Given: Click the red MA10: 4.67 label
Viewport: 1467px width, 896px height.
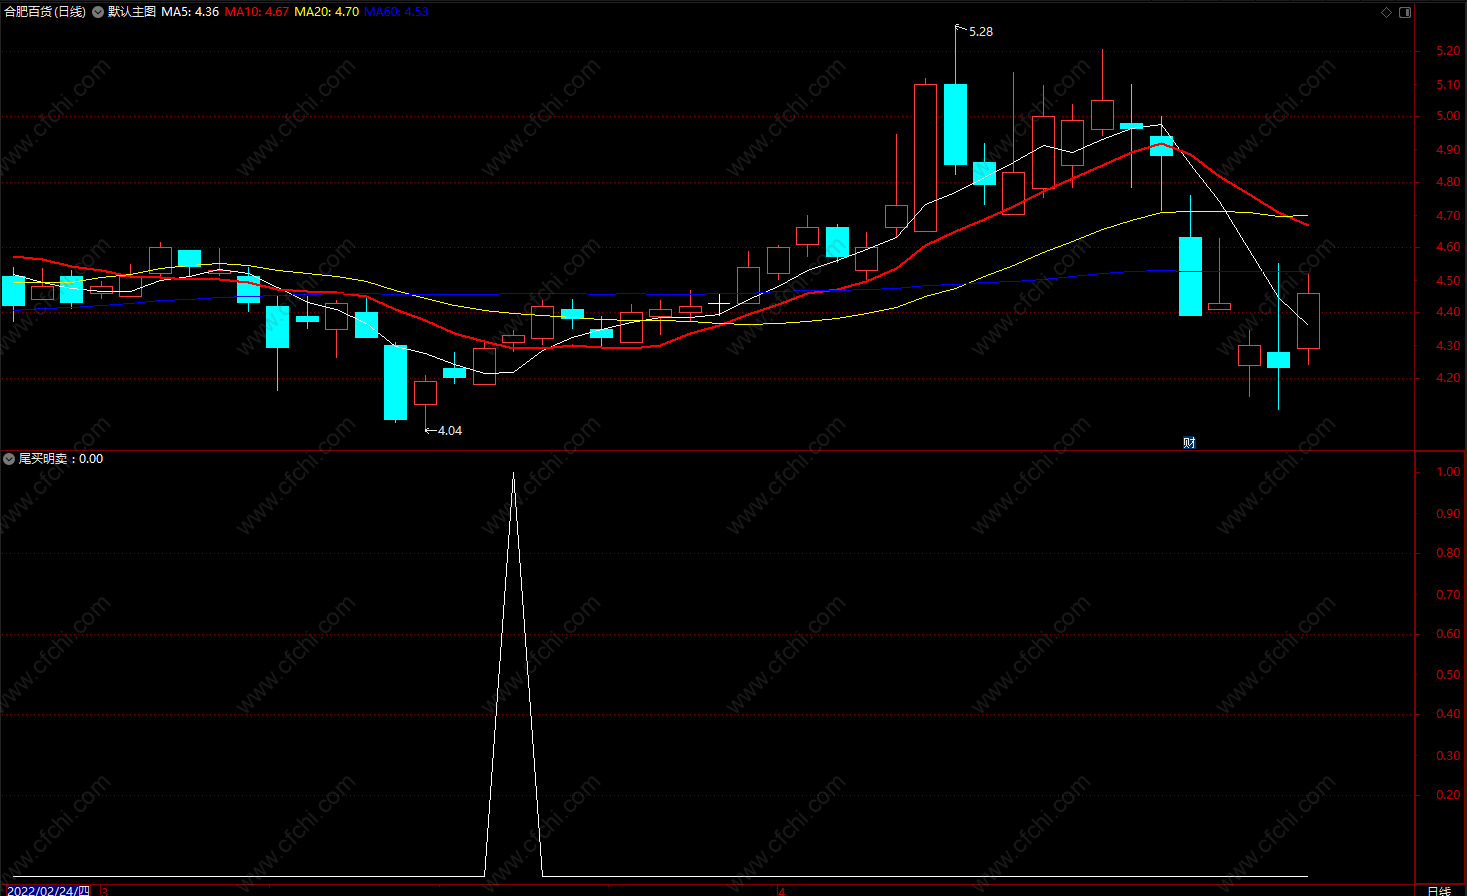Looking at the screenshot, I should coord(257,12).
